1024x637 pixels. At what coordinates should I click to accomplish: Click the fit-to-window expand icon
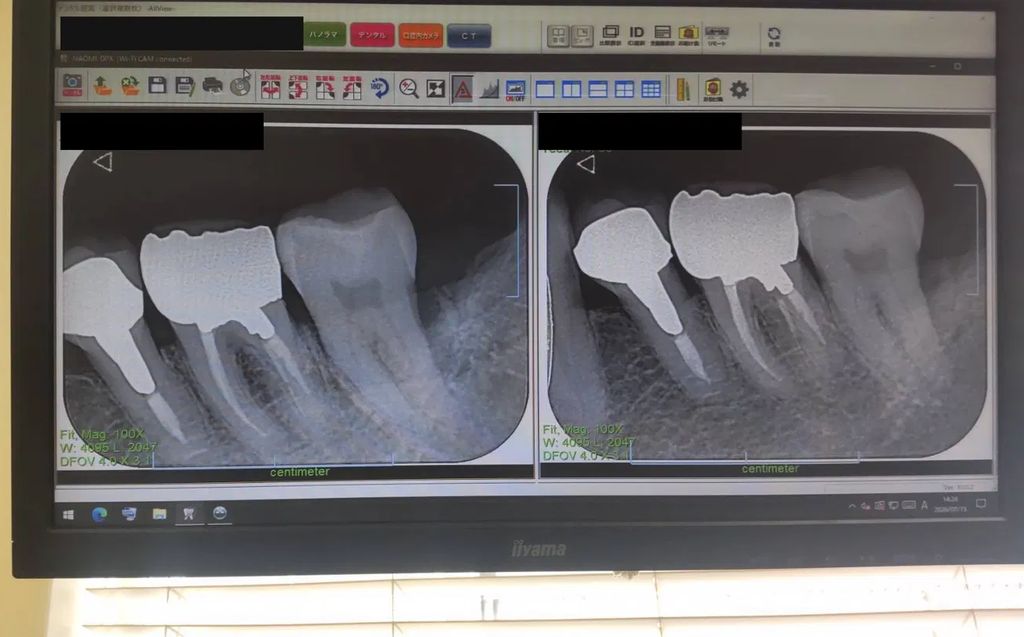pos(436,89)
